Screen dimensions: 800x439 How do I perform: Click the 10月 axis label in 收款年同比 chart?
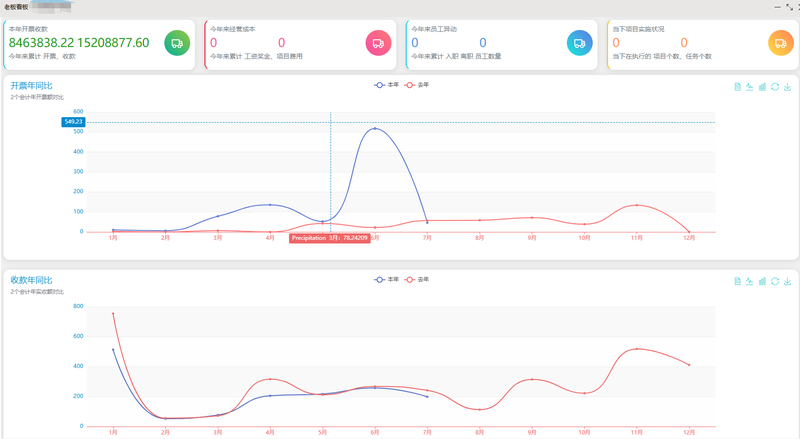585,432
